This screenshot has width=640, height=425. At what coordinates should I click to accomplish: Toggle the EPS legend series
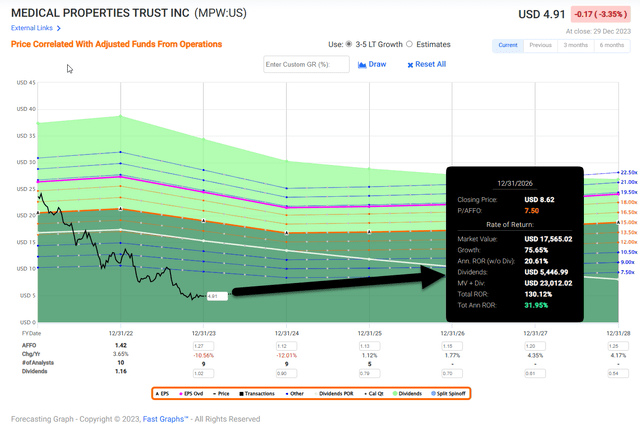[x=162, y=394]
